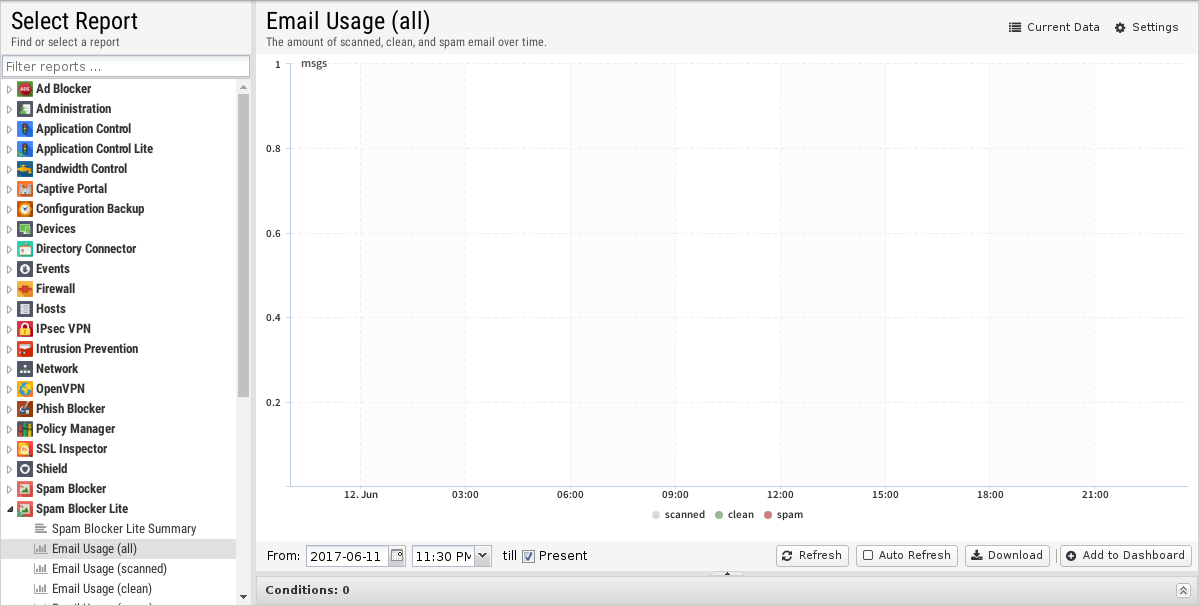The width and height of the screenshot is (1199, 606).
Task: Click the Spam Blocker icon
Action: pyautogui.click(x=24, y=489)
